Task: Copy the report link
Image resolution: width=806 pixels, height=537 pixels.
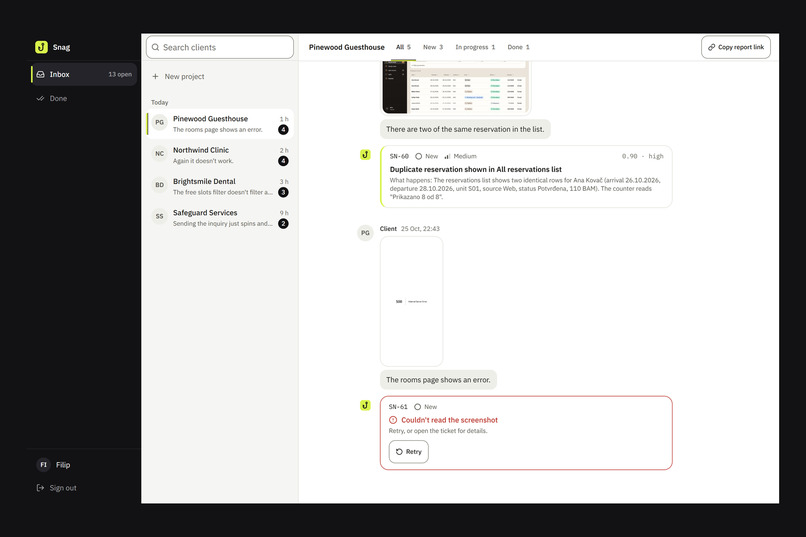Action: click(x=736, y=47)
